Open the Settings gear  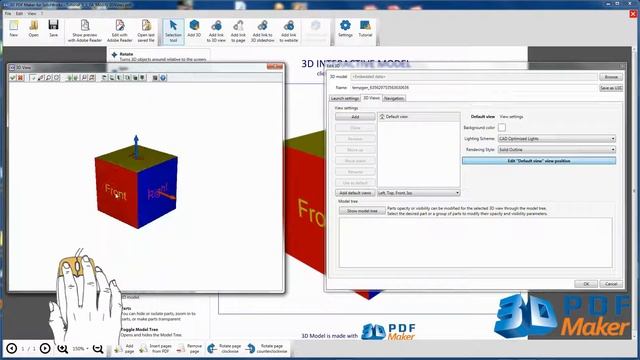click(345, 29)
